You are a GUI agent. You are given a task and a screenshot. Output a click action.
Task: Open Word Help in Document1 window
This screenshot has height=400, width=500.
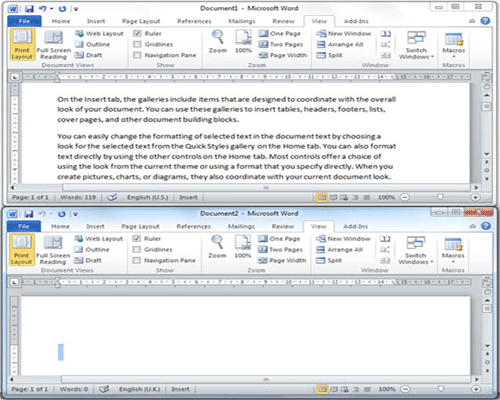pyautogui.click(x=485, y=21)
